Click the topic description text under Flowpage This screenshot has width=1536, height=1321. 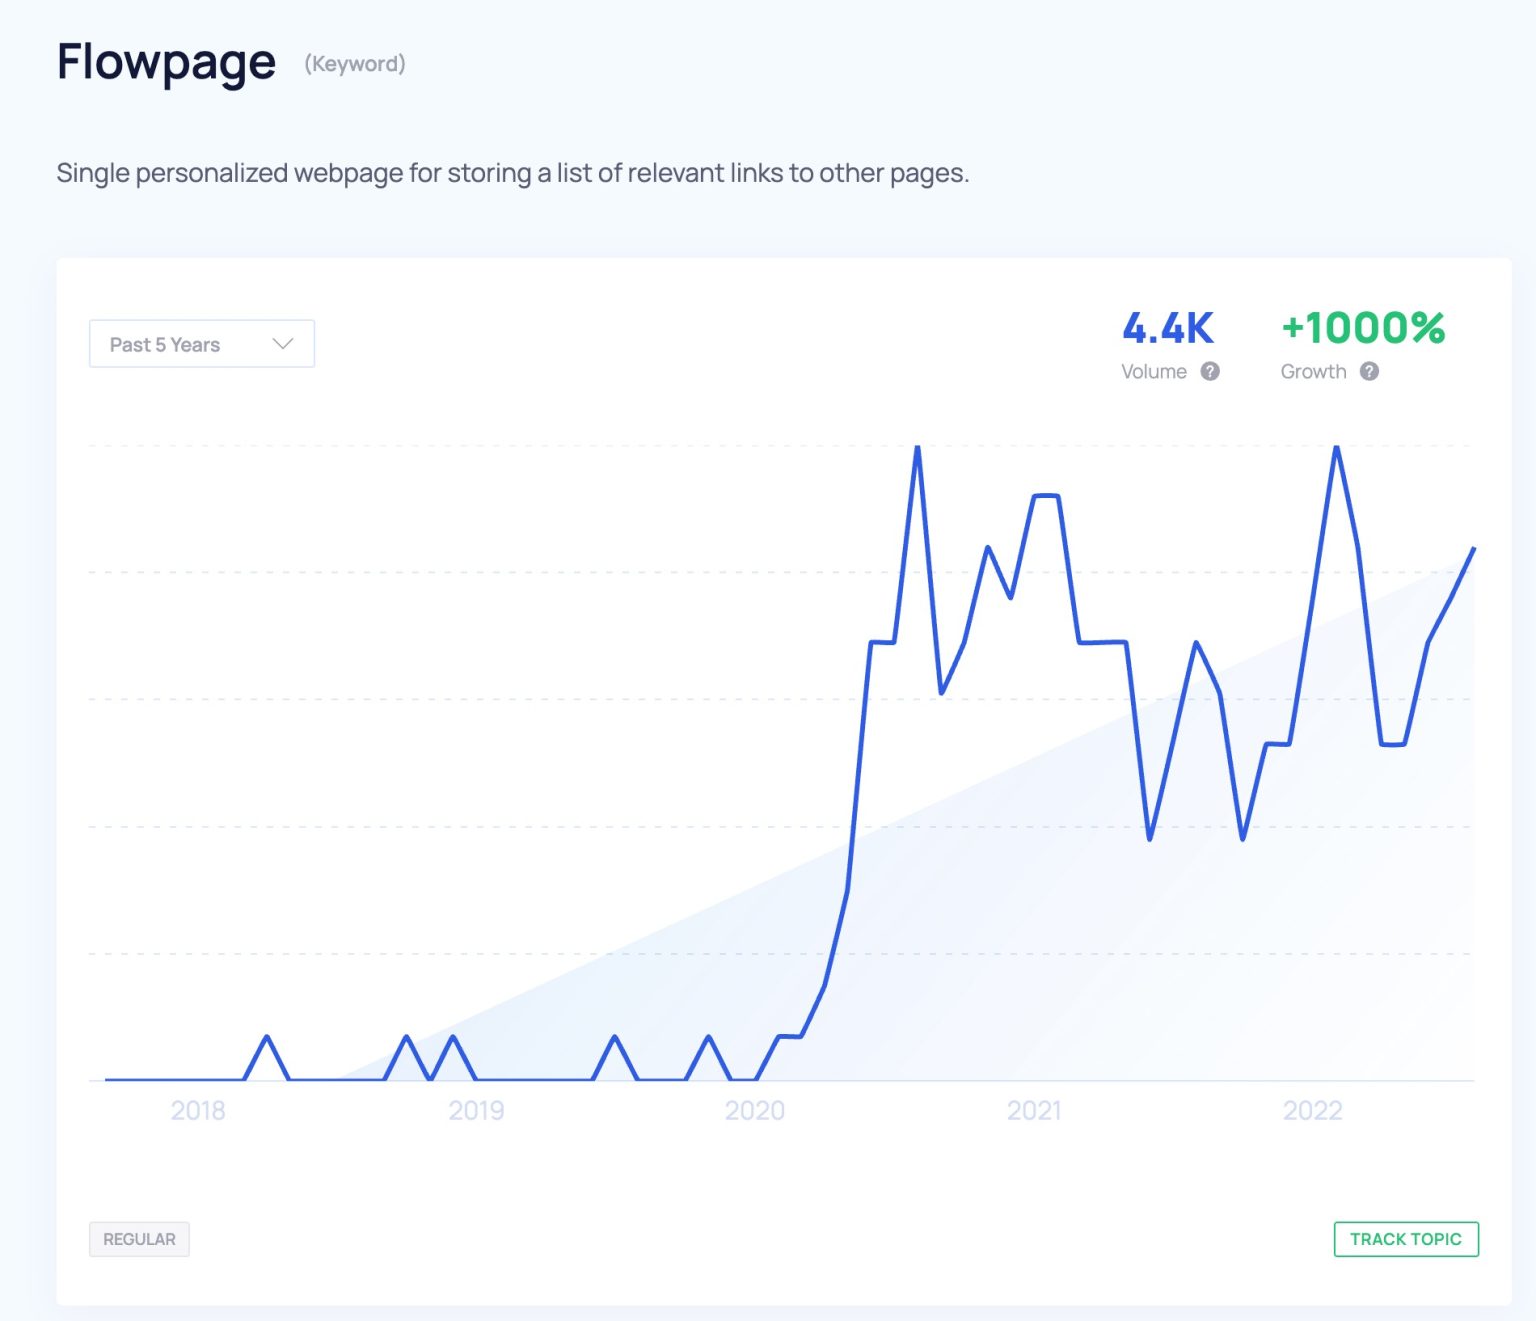point(514,172)
